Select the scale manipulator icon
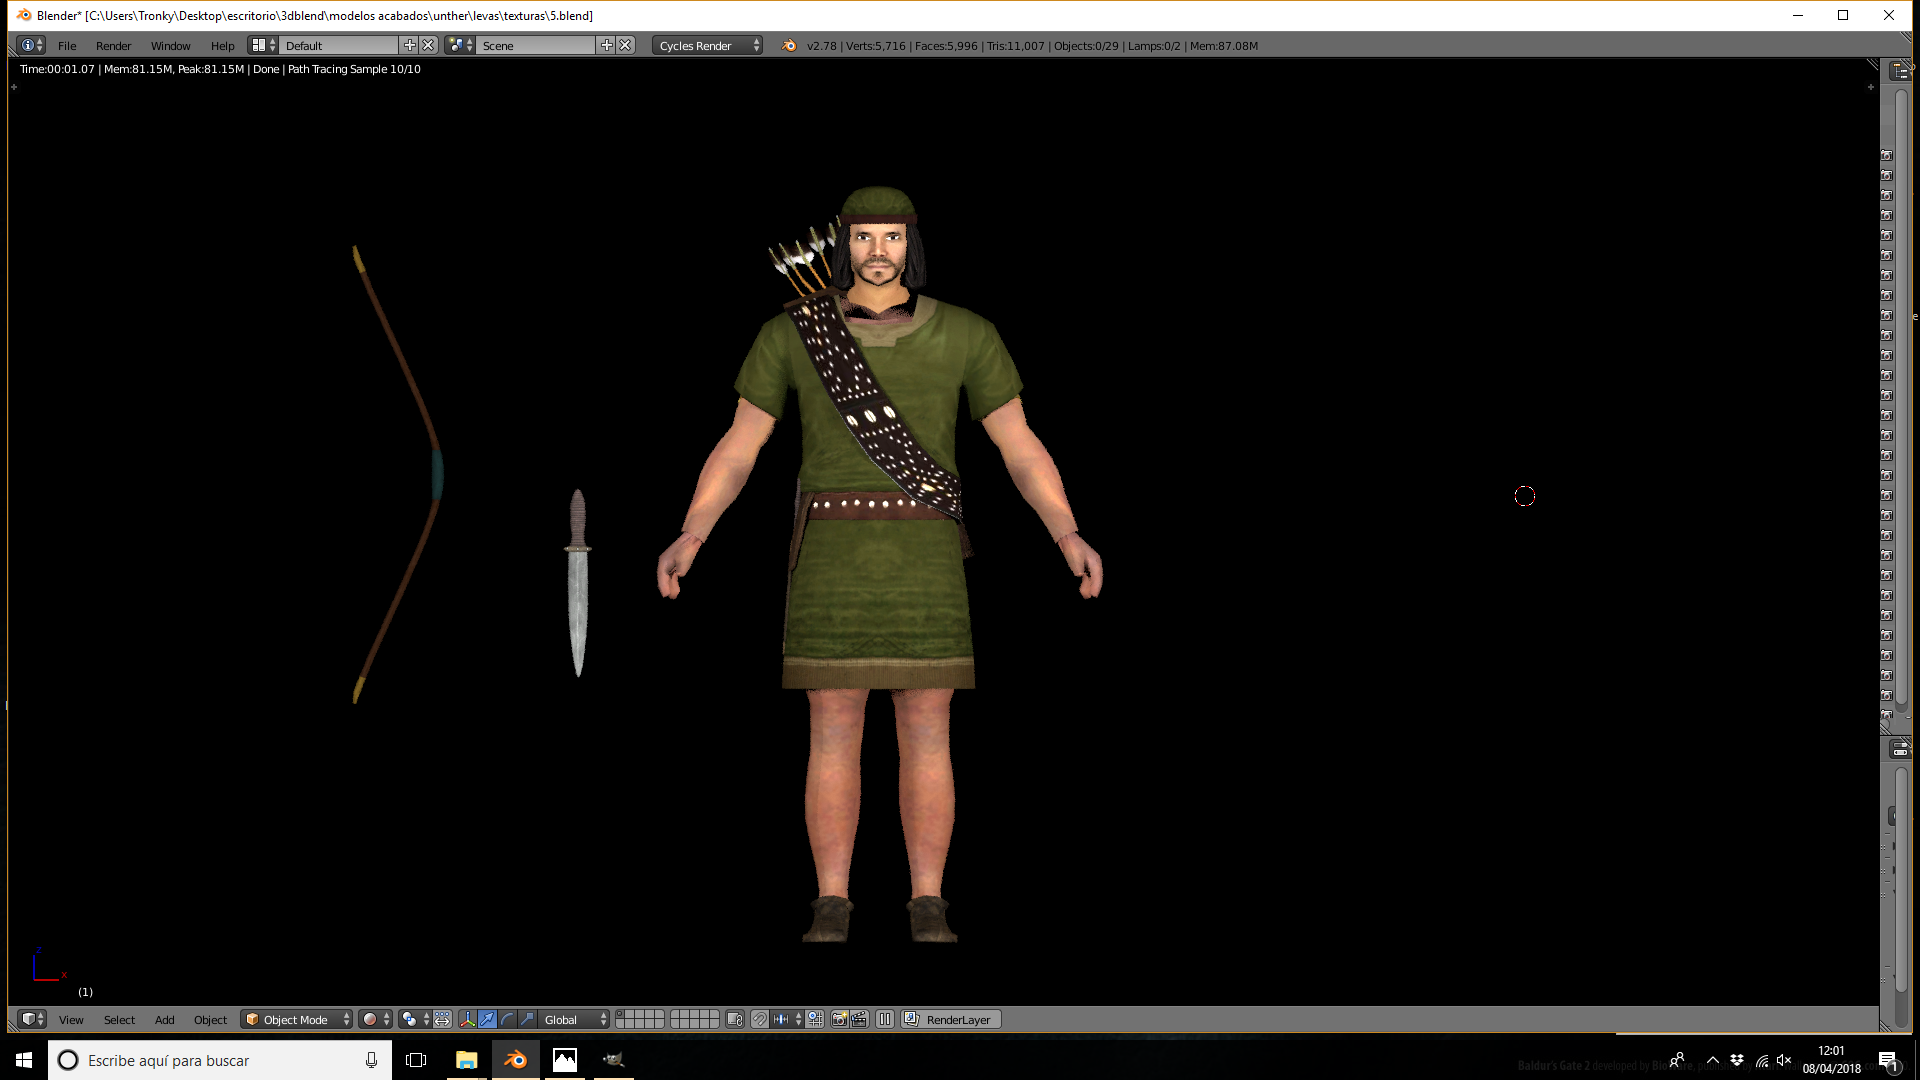The width and height of the screenshot is (1920, 1080). point(527,1019)
